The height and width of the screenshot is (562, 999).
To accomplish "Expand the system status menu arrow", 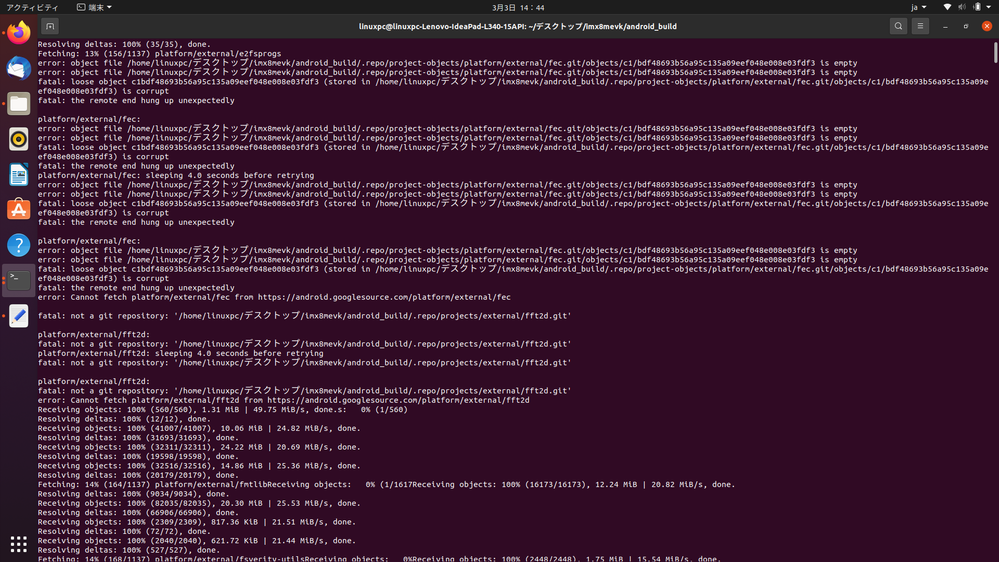I will (989, 7).
